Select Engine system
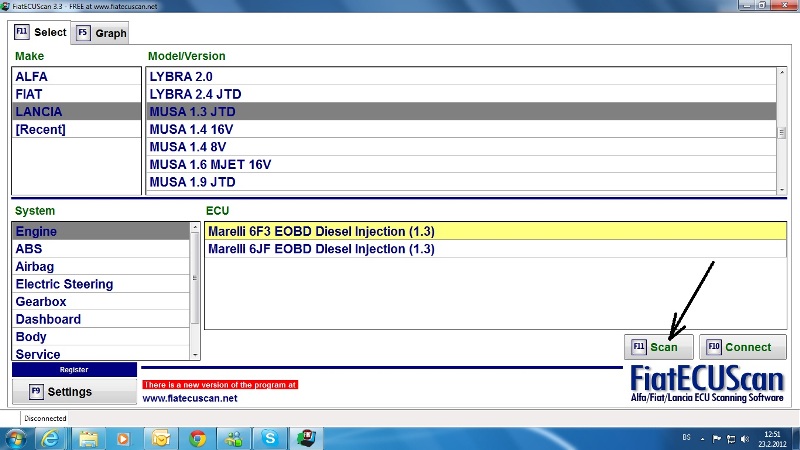 point(101,231)
